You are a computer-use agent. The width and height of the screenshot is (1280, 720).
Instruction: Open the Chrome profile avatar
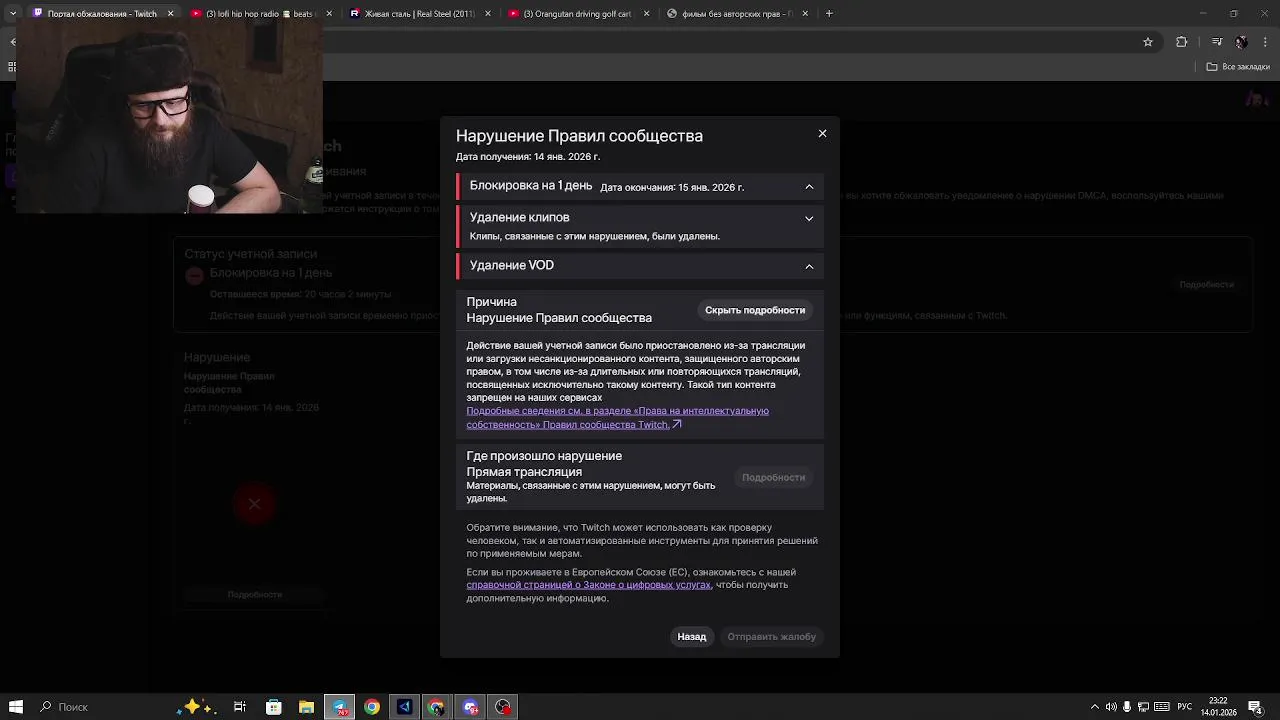[1241, 42]
